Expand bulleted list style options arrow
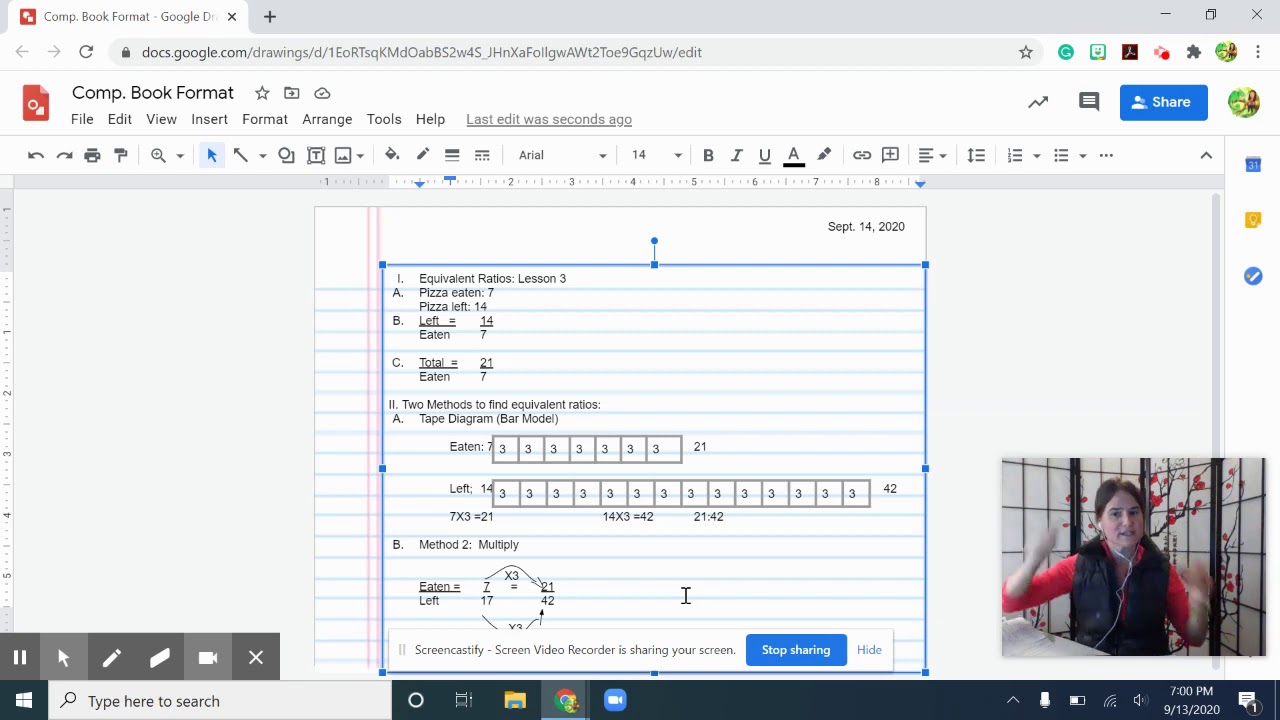This screenshot has height=720, width=1280. pos(1082,156)
